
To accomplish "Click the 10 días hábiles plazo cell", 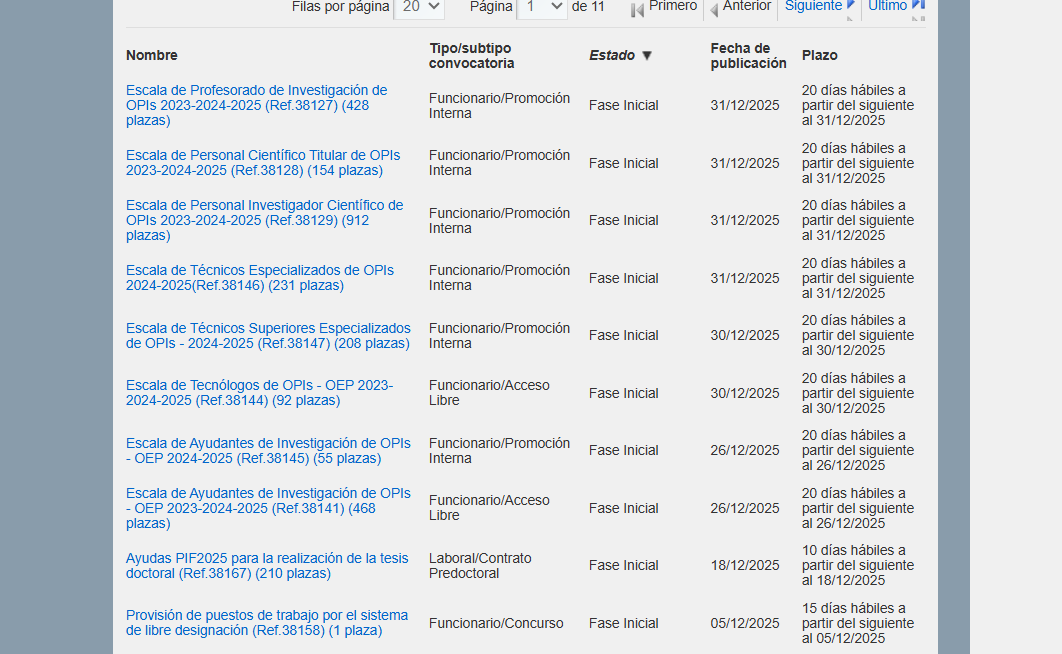I will tap(858, 565).
